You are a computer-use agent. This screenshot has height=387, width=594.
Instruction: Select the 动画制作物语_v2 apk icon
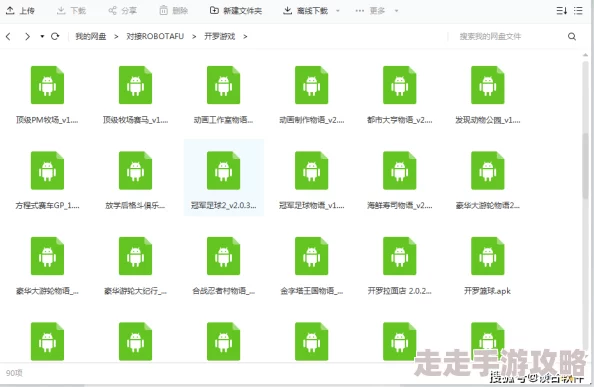click(x=311, y=85)
